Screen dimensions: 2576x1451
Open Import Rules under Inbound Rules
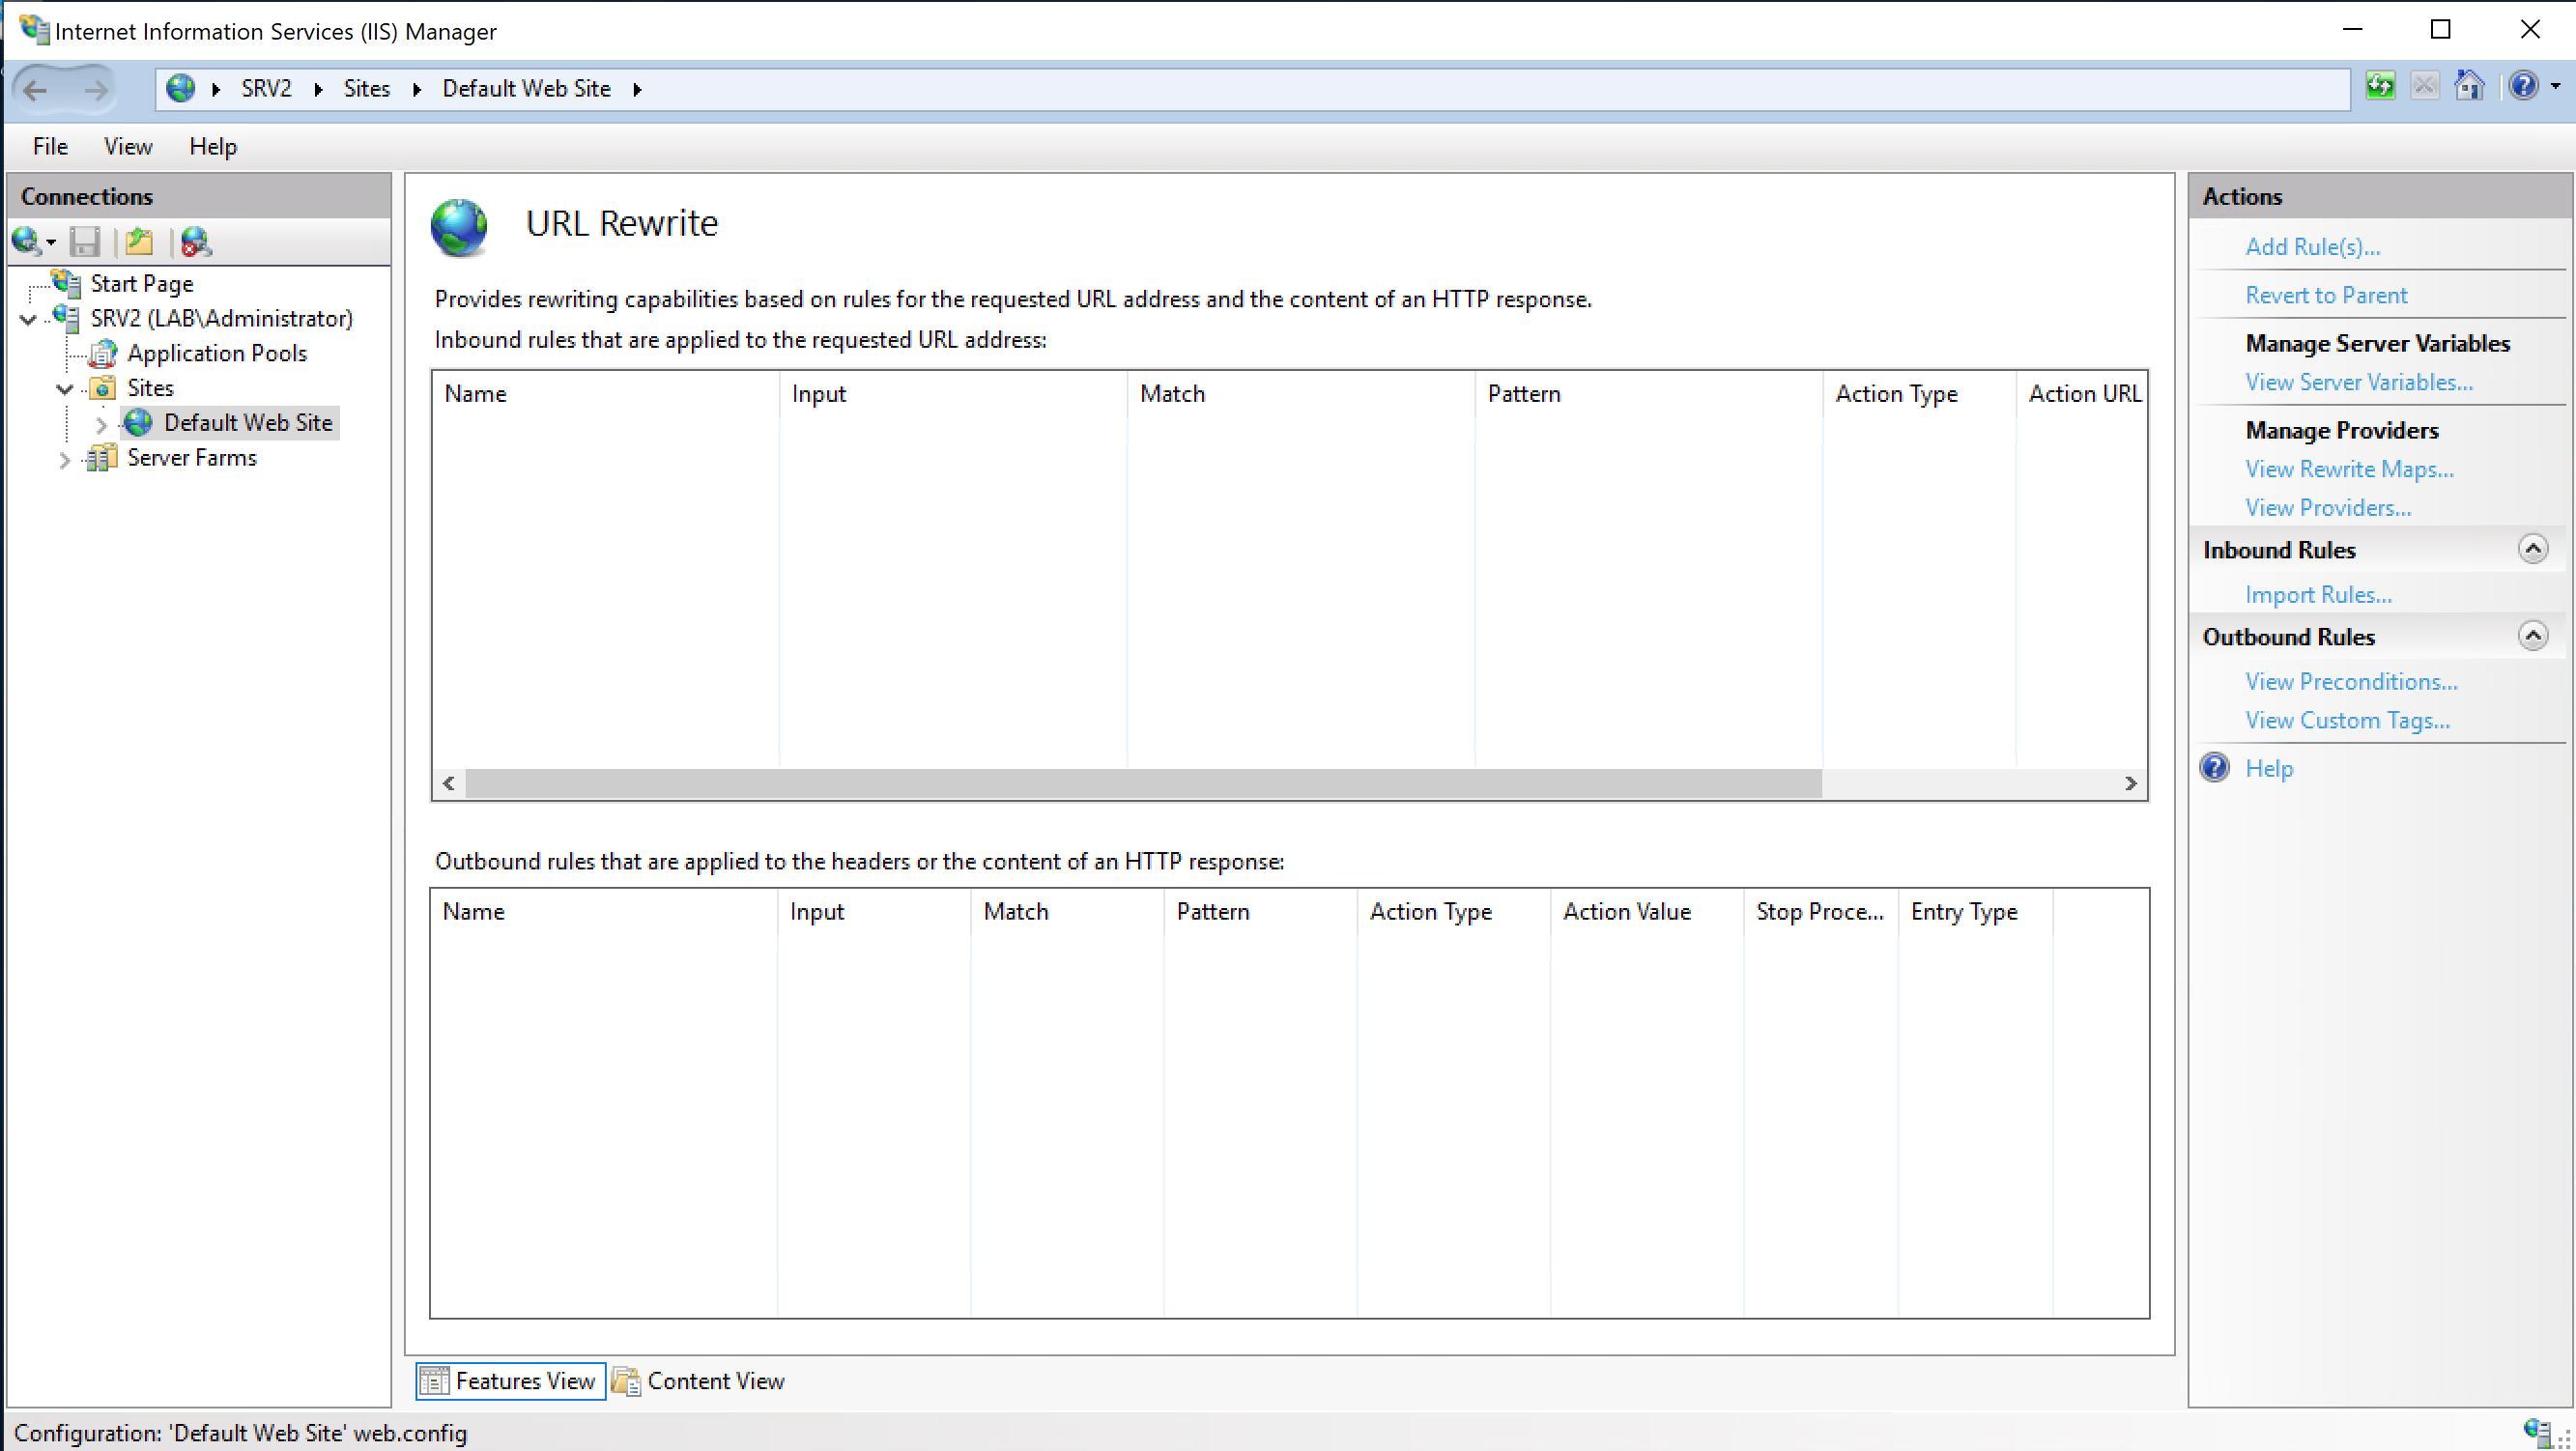click(2318, 594)
